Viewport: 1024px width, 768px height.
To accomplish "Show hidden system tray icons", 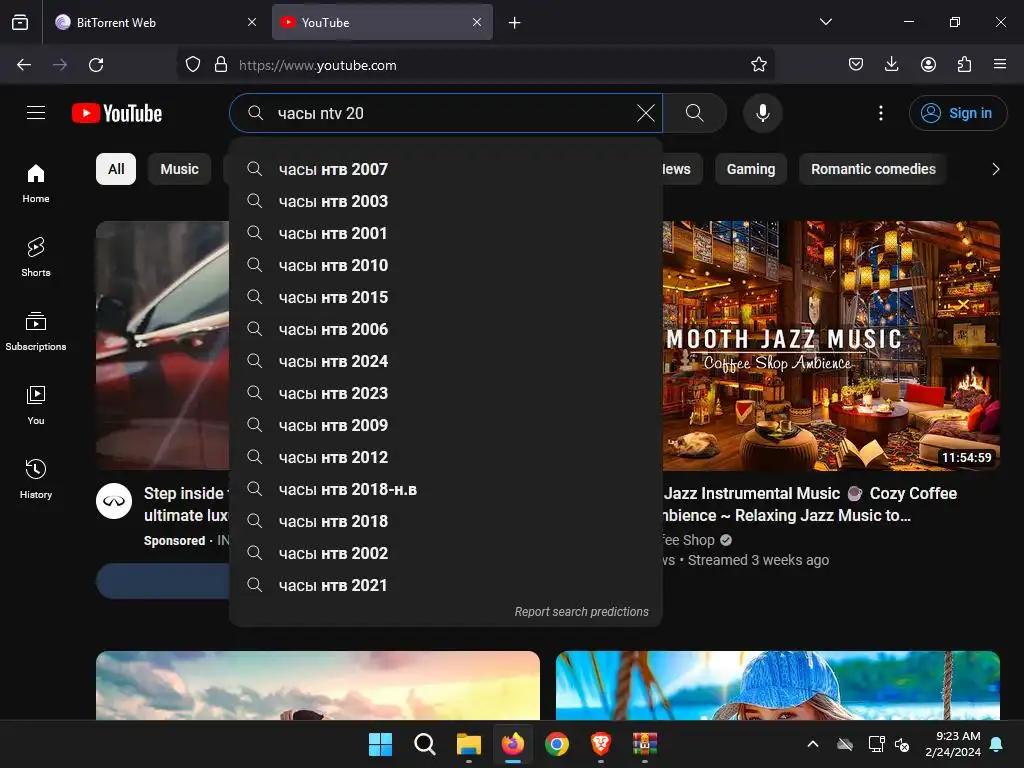I will point(813,744).
